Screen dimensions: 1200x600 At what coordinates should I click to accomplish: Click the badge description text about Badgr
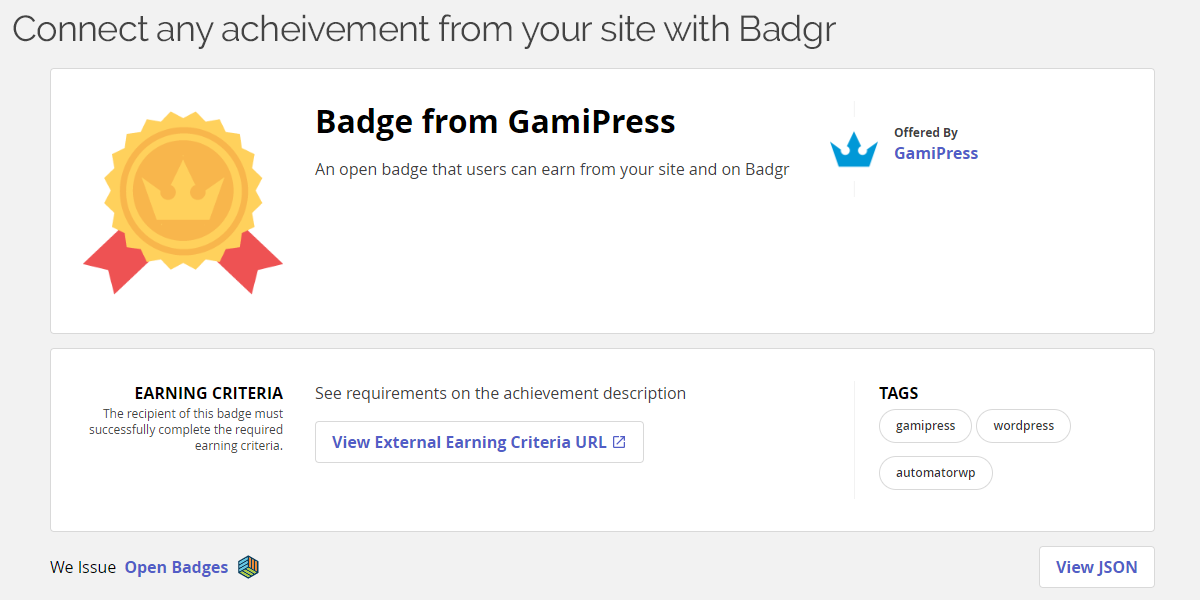point(552,169)
